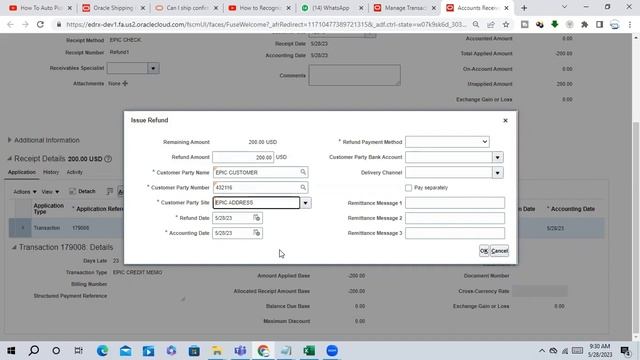
Task: Expand Delivery Channel dropdown
Action: coord(498,173)
